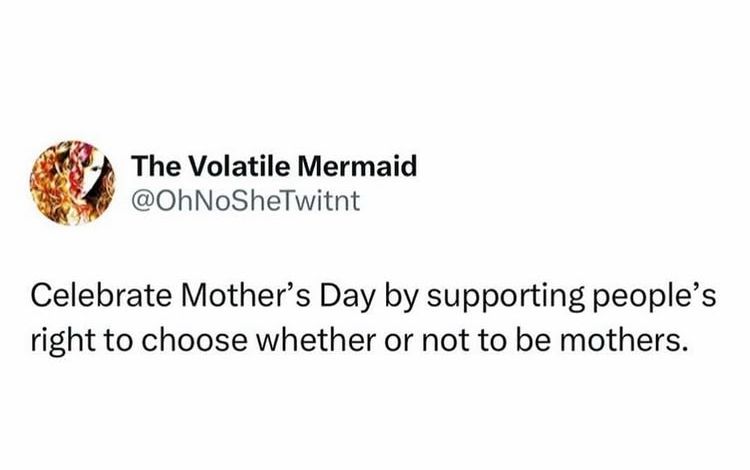Open the @OhNoSheTwitnt handle link
Image resolution: width=750 pixels, height=470 pixels.
tap(245, 201)
